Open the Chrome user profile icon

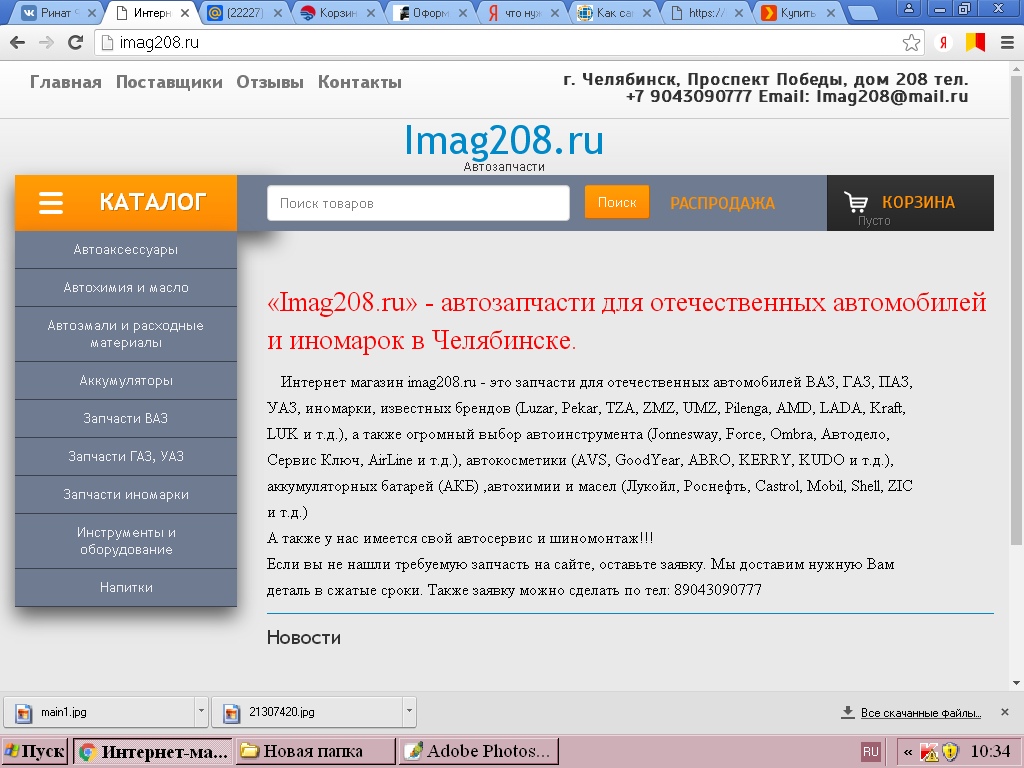(908, 8)
